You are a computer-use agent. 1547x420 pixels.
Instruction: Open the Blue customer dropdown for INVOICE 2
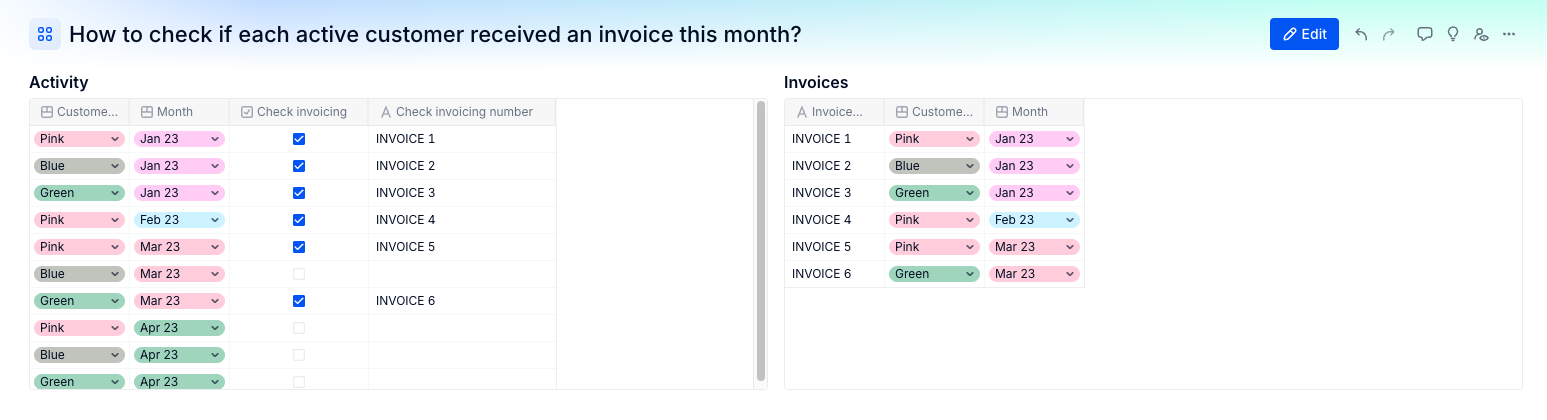coord(934,166)
